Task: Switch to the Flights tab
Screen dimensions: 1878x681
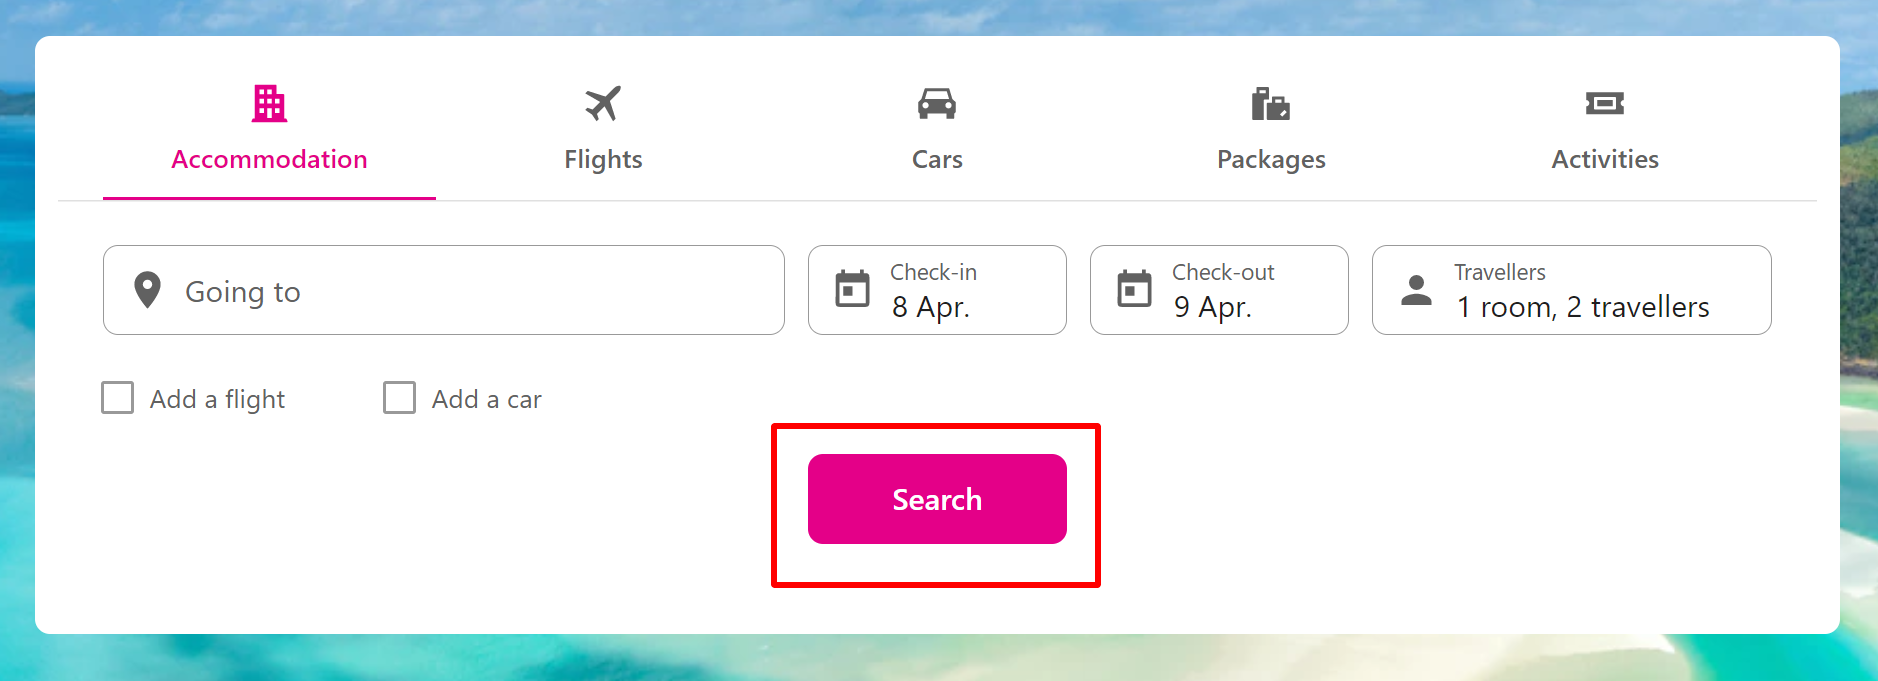Action: [603, 158]
